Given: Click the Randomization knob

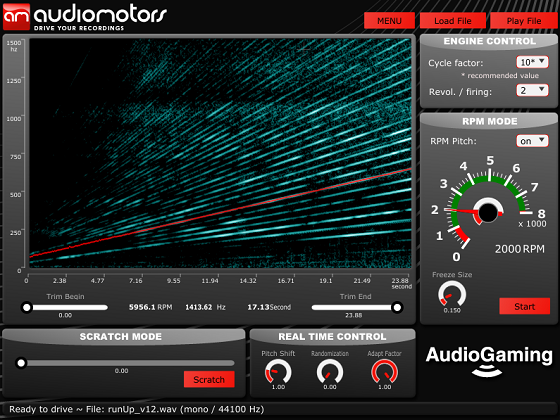Looking at the screenshot, I should click(330, 371).
